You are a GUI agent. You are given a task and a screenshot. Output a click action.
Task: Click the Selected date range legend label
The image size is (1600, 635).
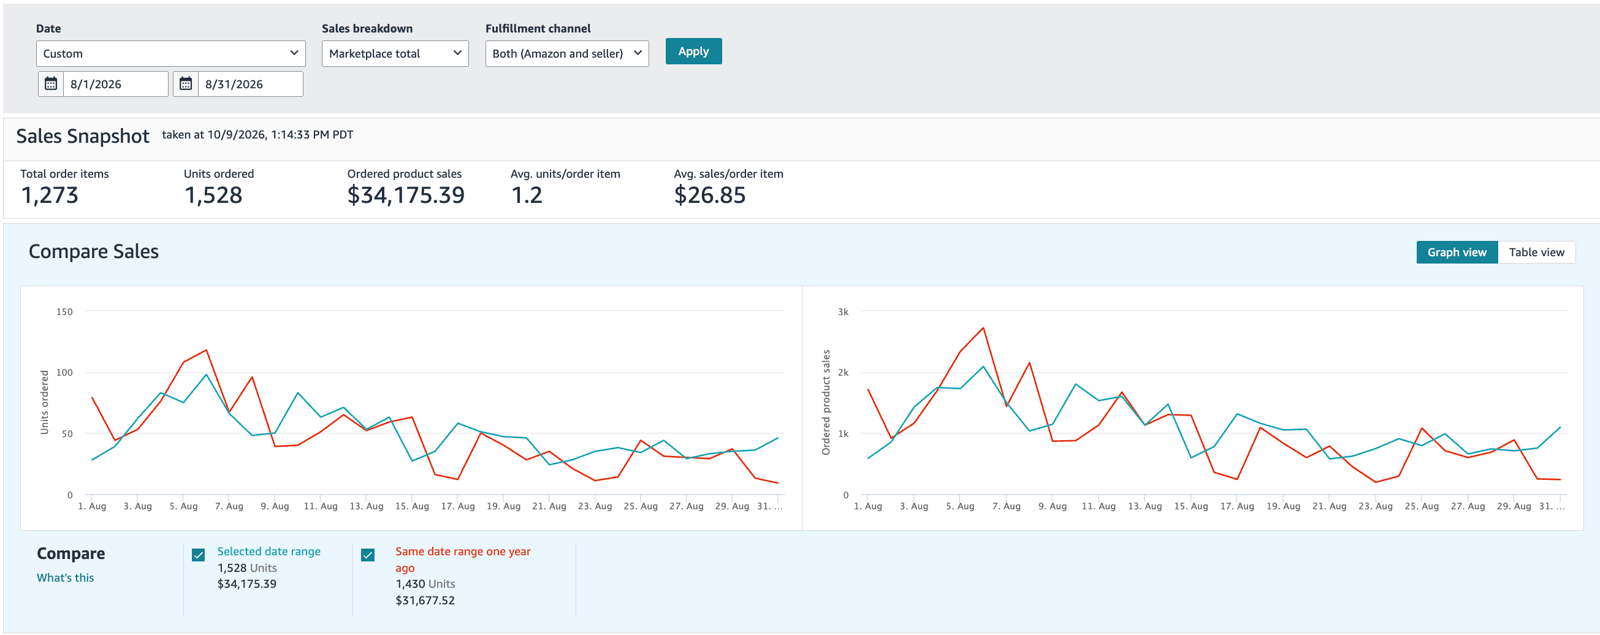269,551
